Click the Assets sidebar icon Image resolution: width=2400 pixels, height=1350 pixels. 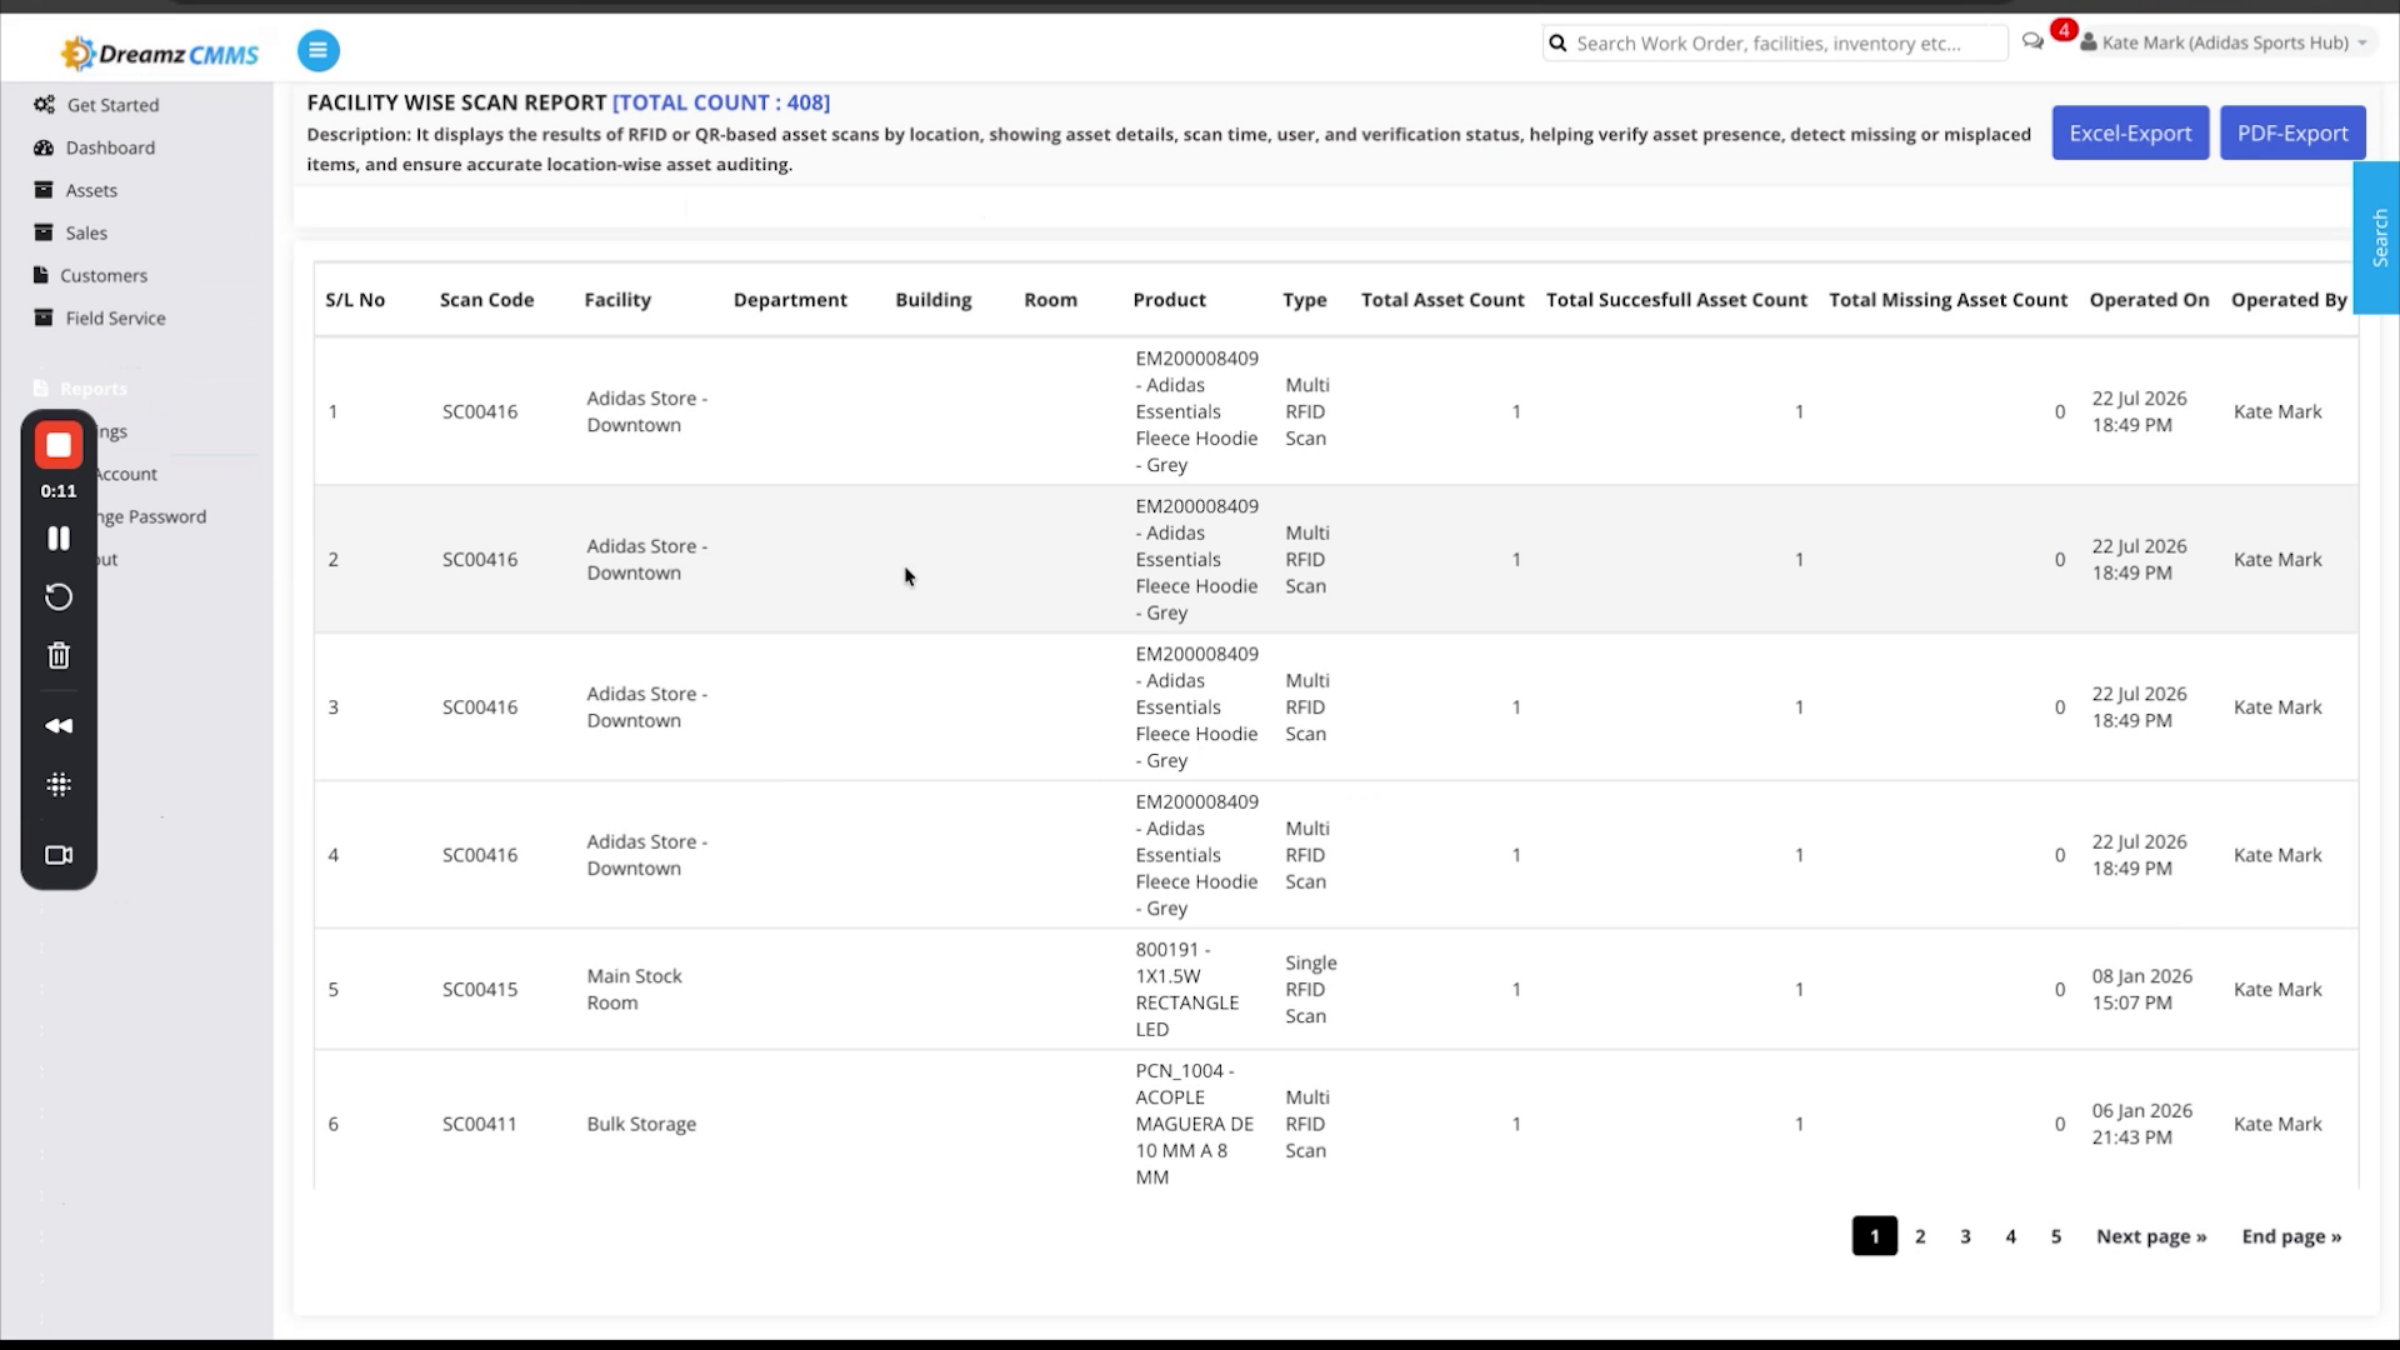click(43, 189)
